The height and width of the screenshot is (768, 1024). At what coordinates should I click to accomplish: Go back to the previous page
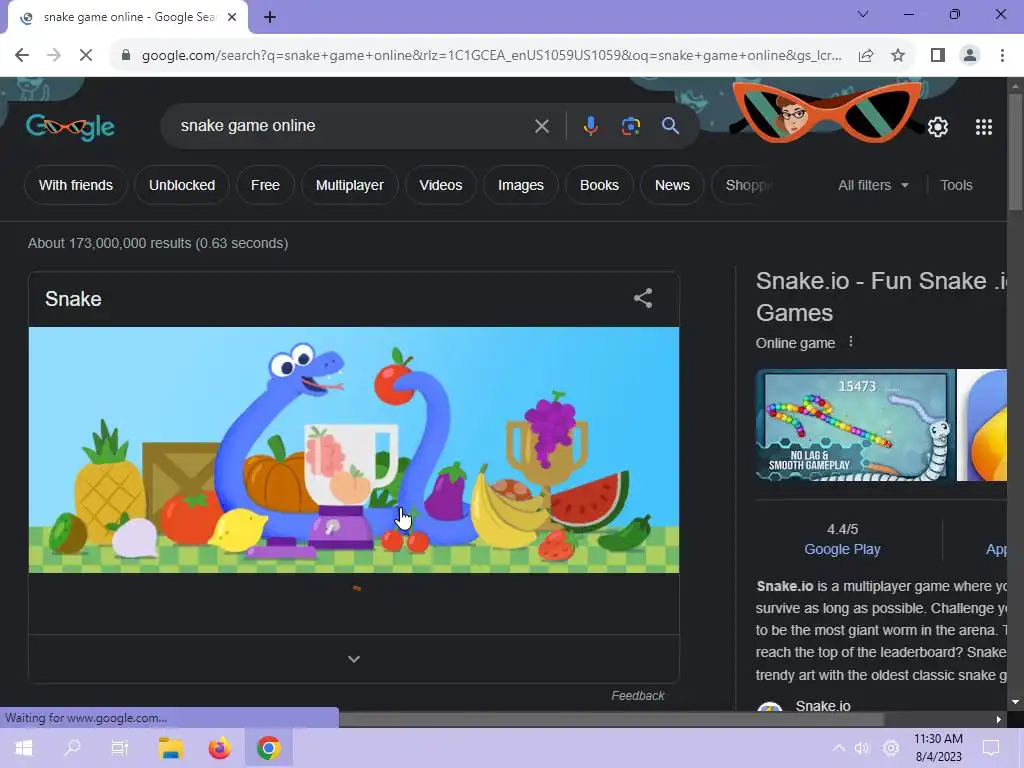pyautogui.click(x=22, y=56)
